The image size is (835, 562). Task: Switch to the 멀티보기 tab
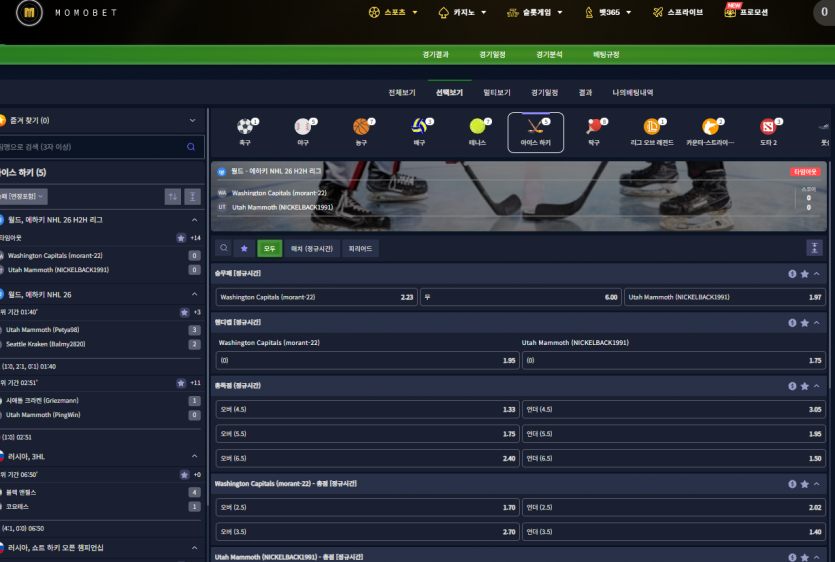497,93
